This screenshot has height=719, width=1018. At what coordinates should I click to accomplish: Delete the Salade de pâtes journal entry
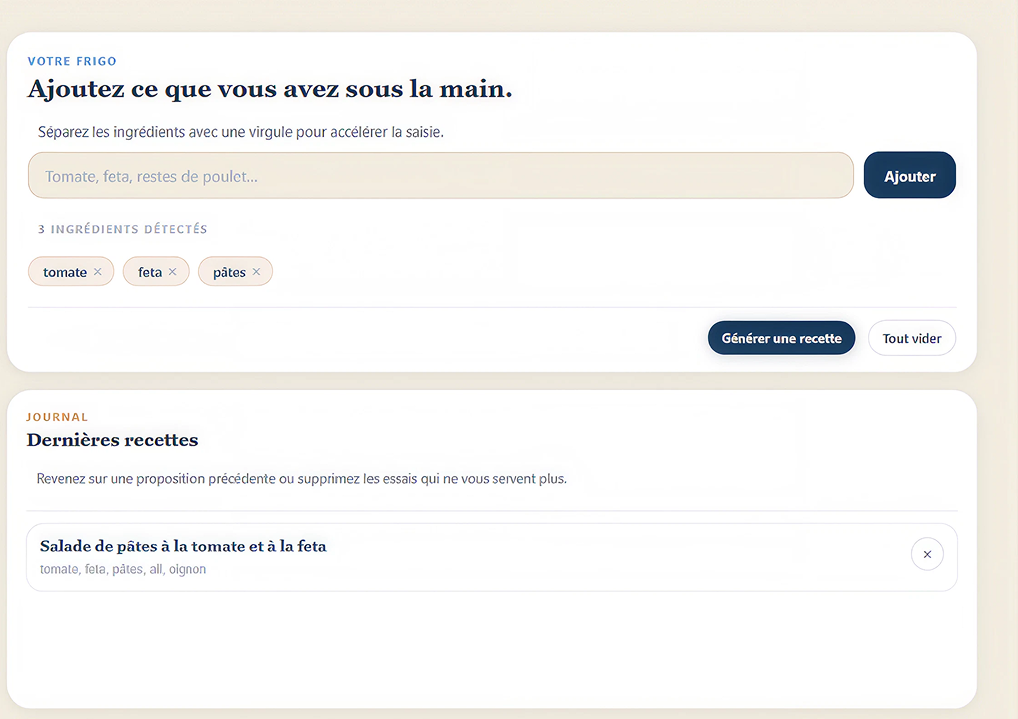927,554
